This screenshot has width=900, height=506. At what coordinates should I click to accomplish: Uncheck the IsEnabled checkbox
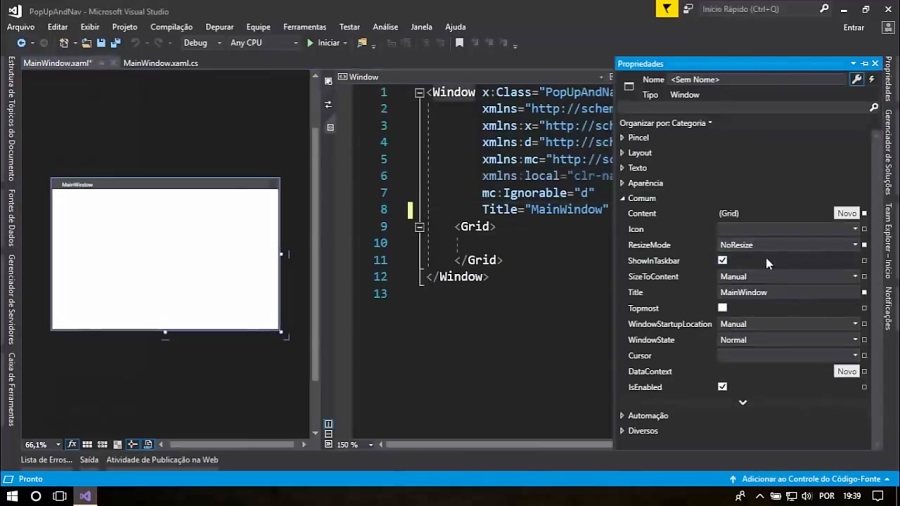722,387
